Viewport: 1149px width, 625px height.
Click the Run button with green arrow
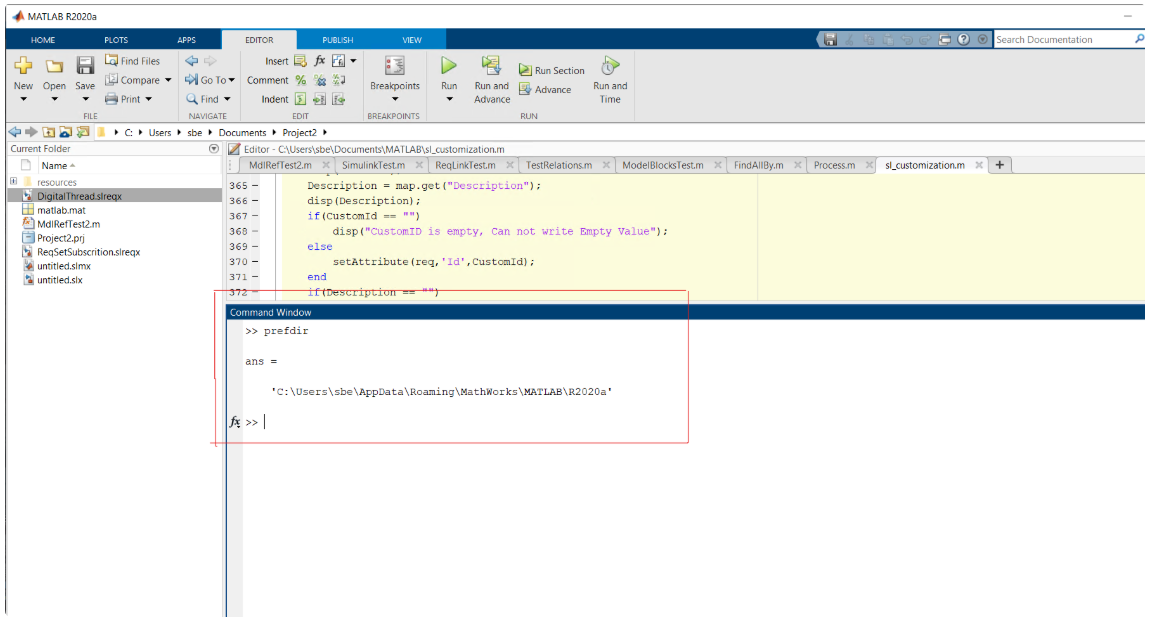tap(449, 66)
